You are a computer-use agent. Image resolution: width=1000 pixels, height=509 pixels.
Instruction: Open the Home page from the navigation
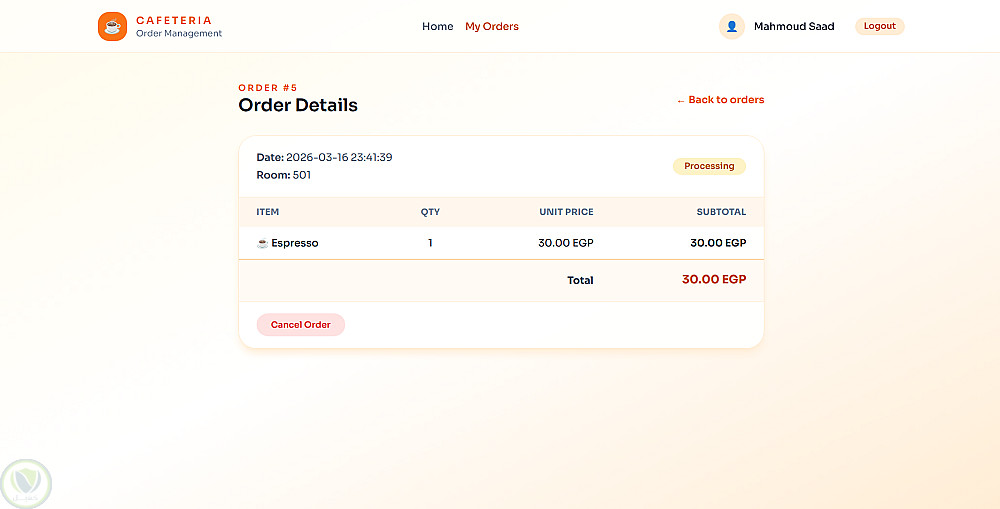(437, 27)
